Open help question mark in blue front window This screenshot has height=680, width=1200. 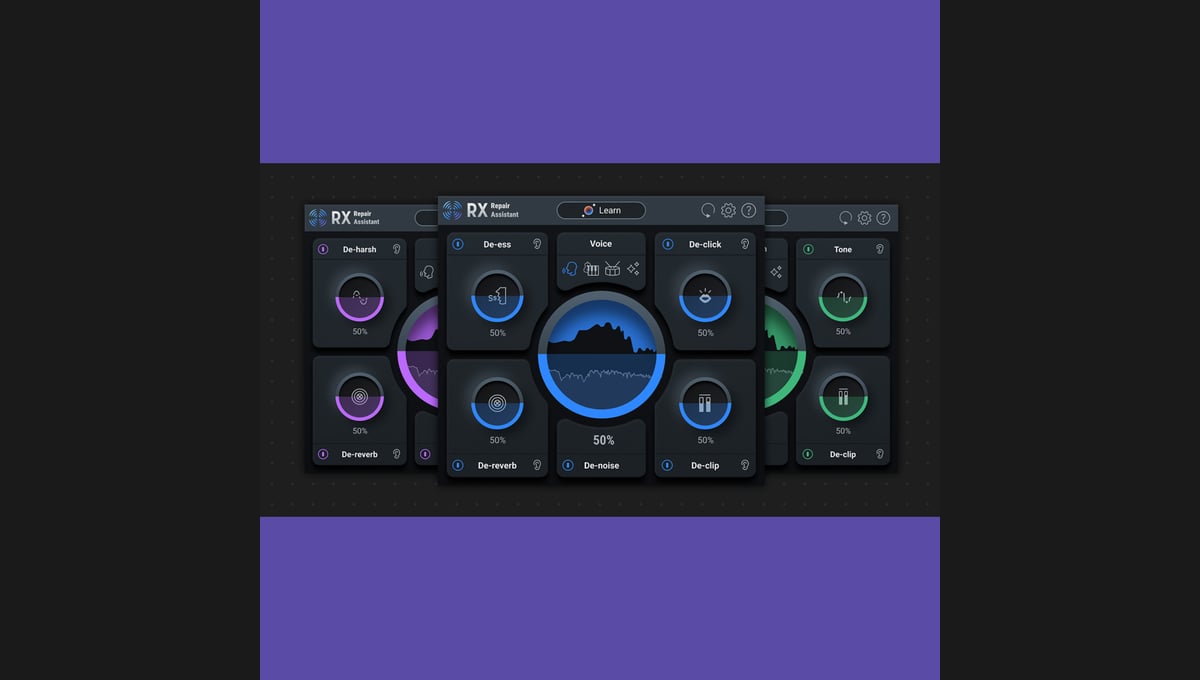coord(748,210)
